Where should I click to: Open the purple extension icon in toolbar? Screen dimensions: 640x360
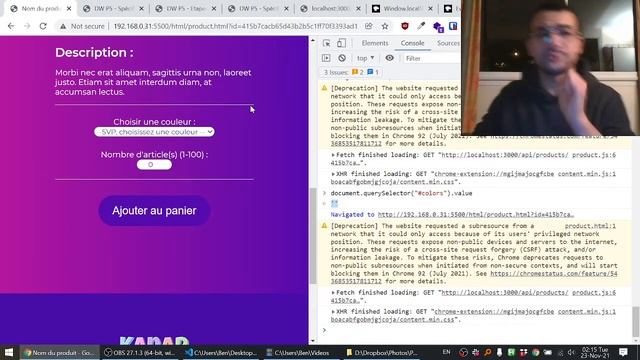438,27
